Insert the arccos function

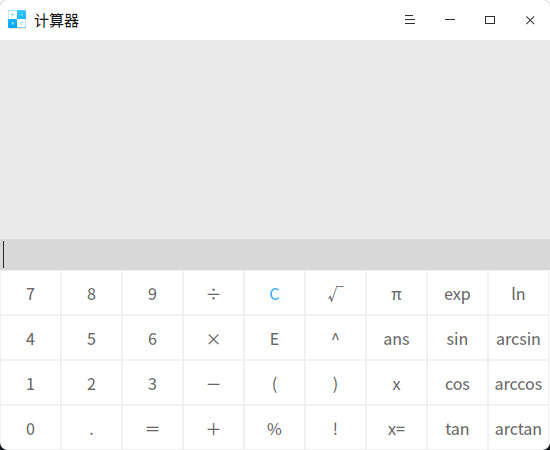click(x=518, y=383)
